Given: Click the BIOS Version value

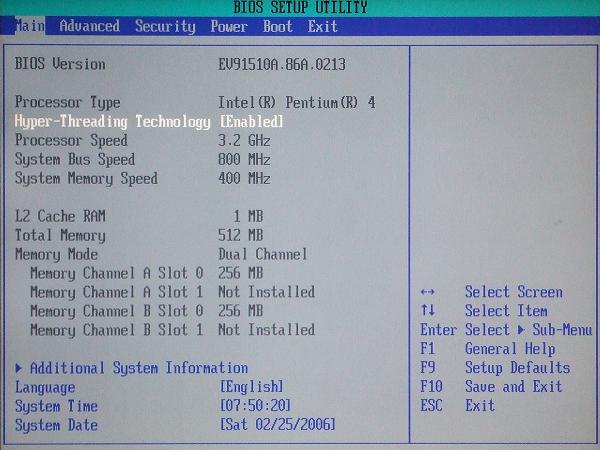Looking at the screenshot, I should (x=285, y=64).
